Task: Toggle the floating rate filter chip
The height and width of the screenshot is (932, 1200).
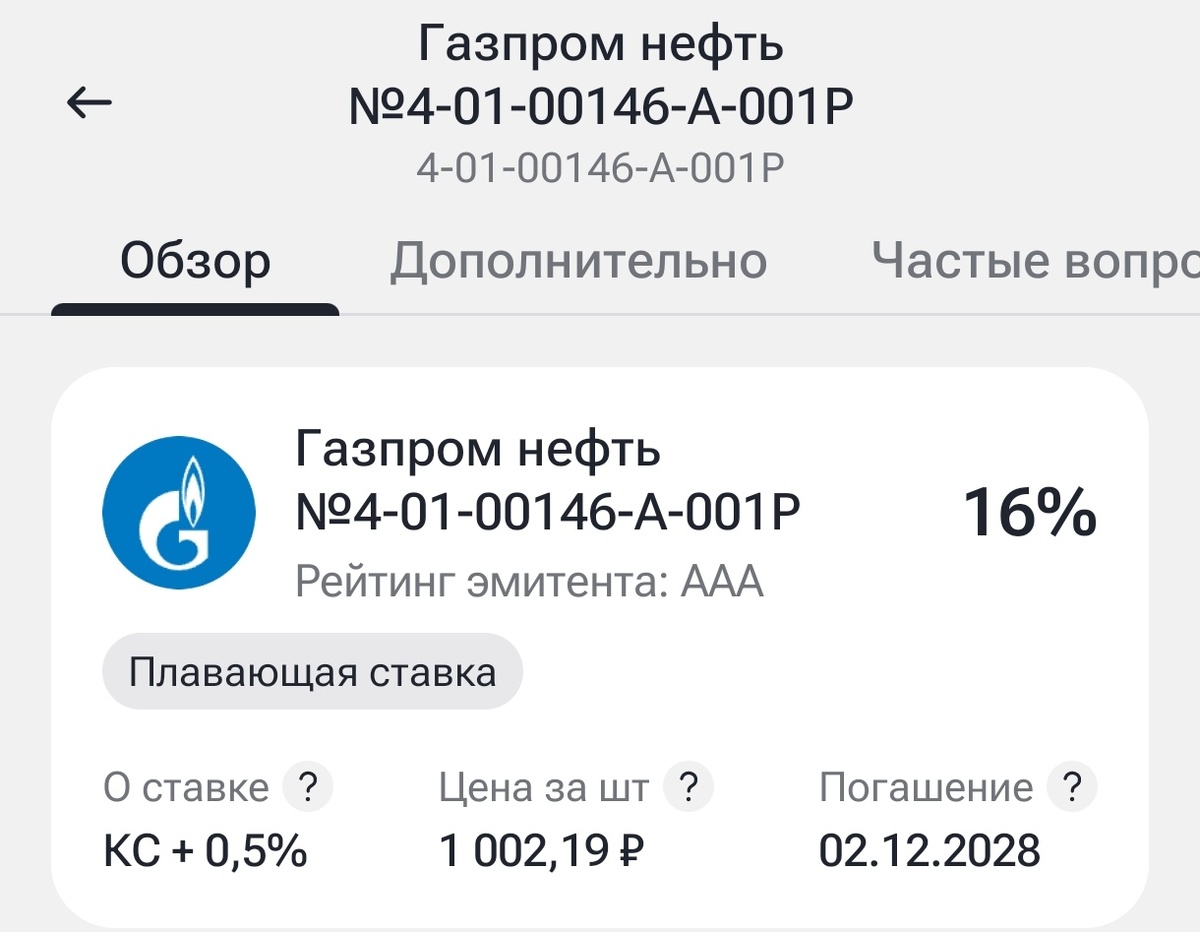Action: coord(312,672)
